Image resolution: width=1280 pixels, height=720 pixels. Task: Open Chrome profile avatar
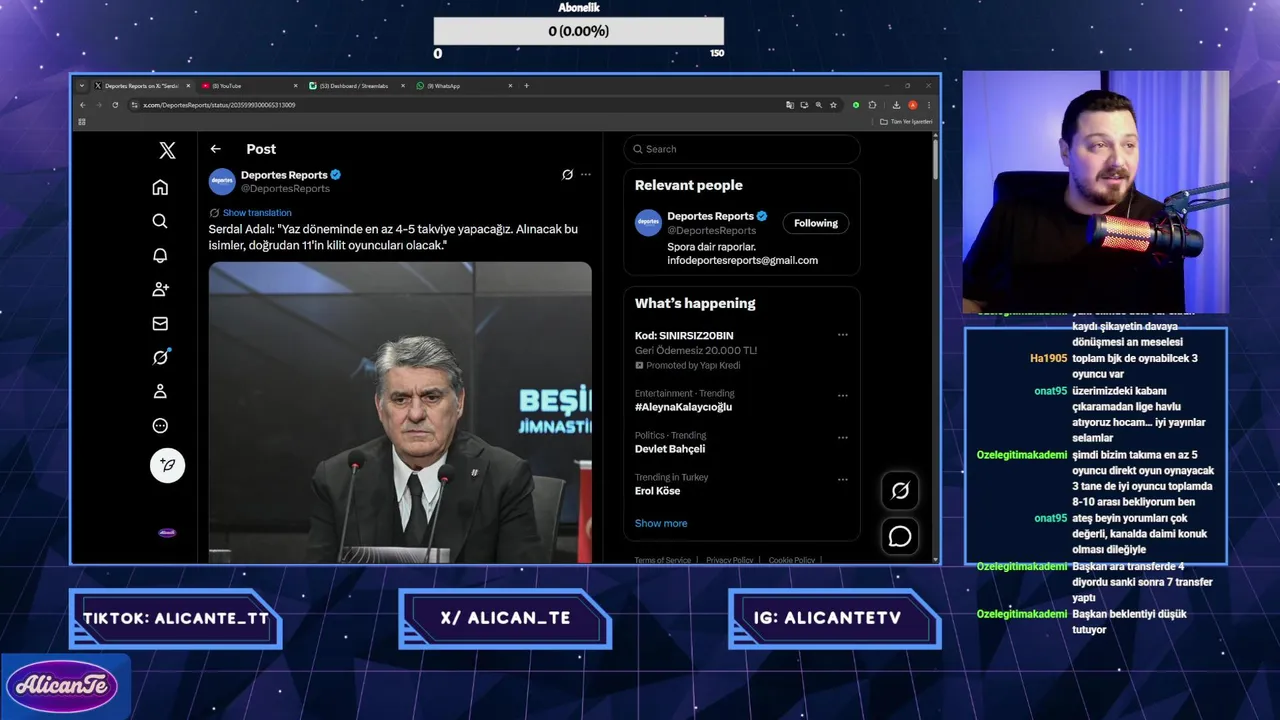coord(912,105)
